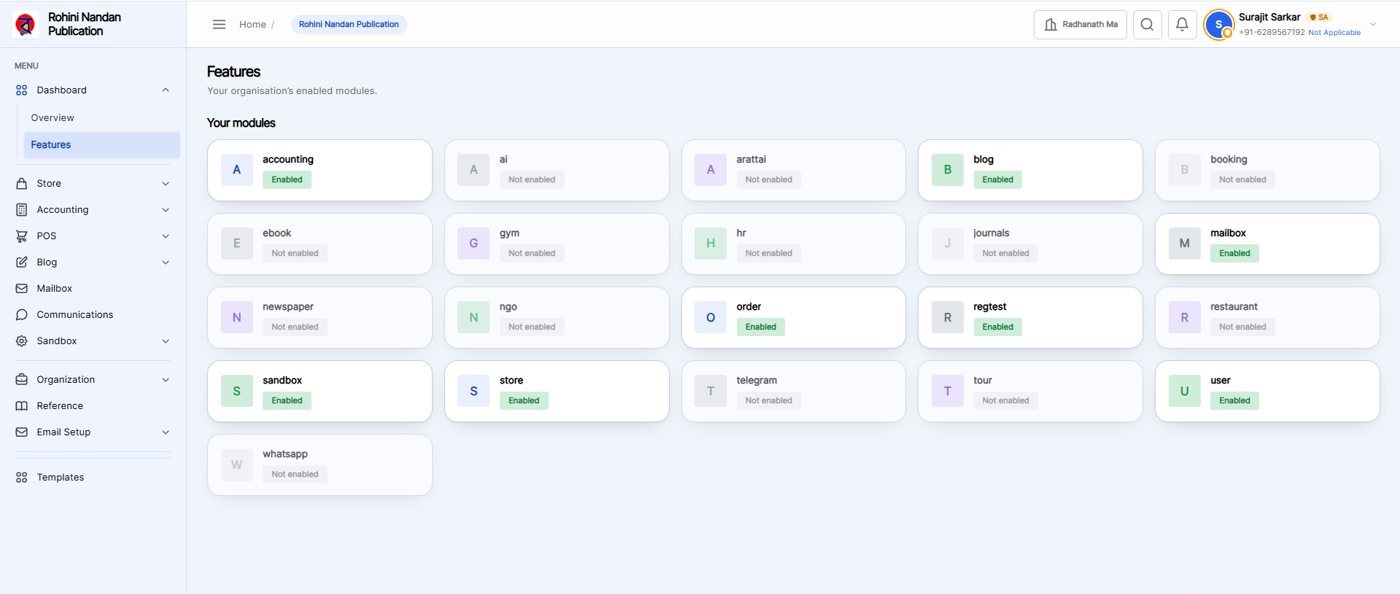Click the Rohini Nandan Publication logo
Screen dimensions: 1400x594
point(26,24)
